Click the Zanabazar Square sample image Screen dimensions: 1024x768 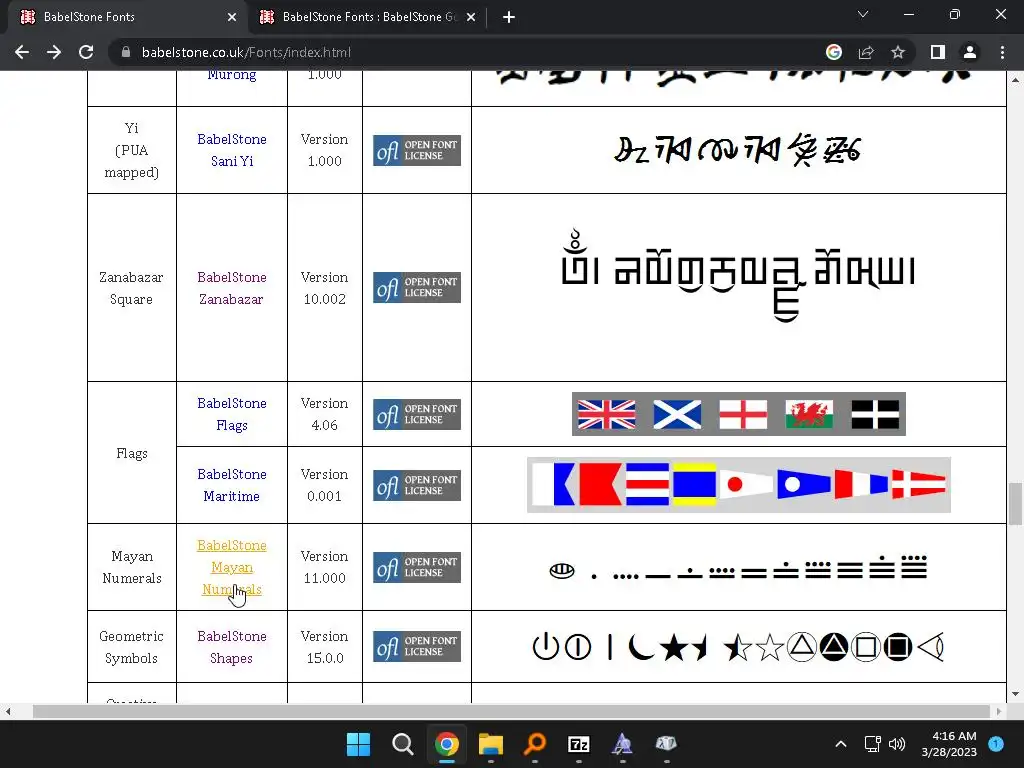click(738, 274)
